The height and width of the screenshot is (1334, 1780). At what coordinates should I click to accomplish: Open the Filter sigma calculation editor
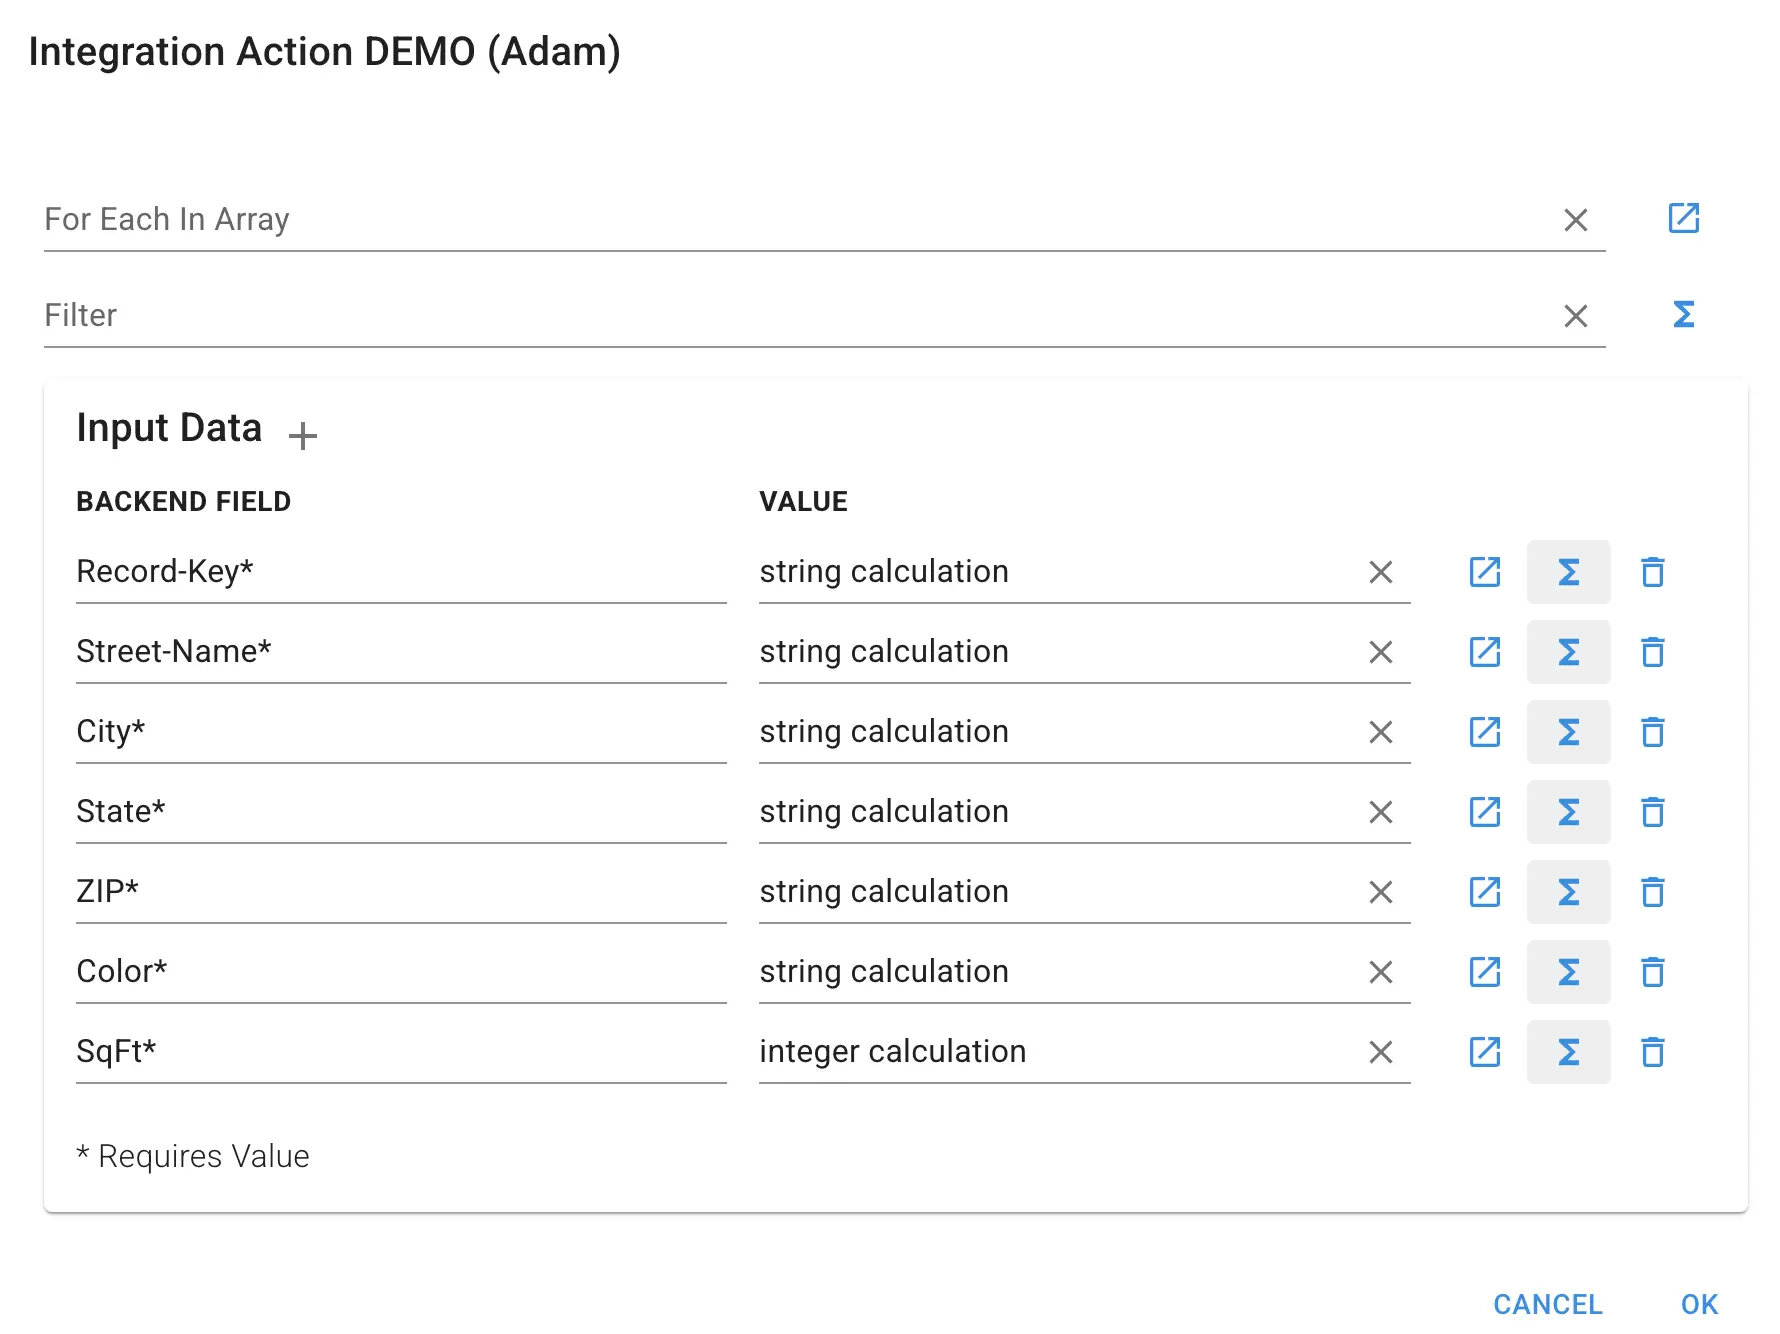tap(1683, 314)
